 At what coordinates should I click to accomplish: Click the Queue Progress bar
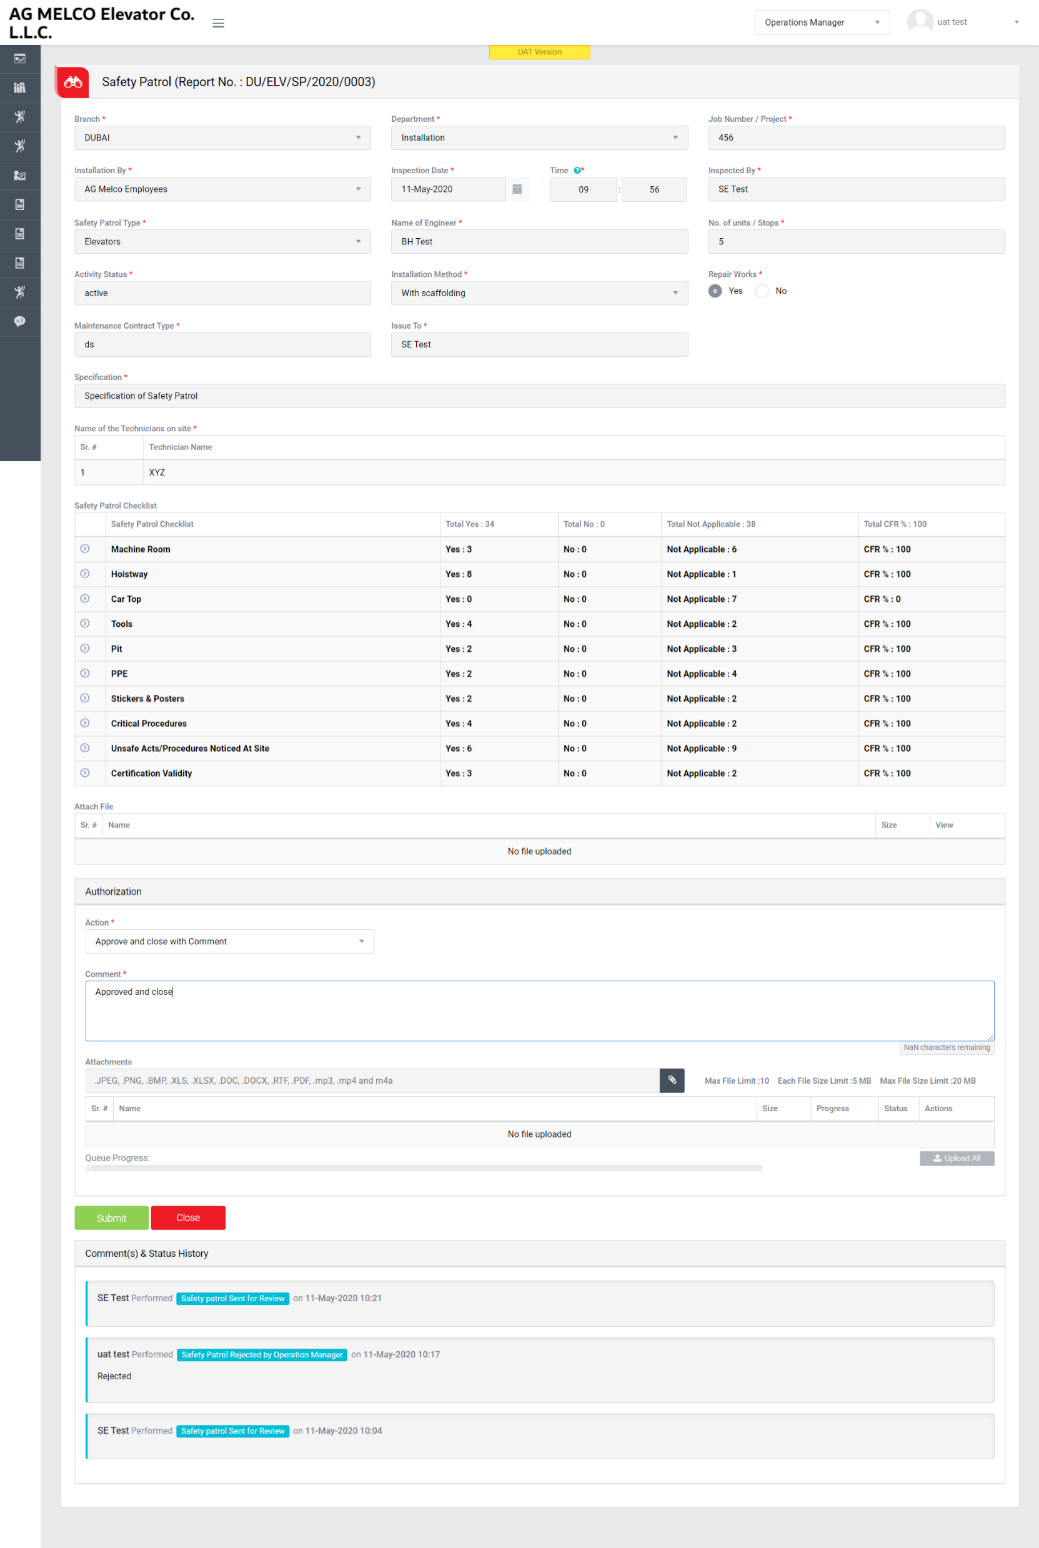[x=423, y=1168]
